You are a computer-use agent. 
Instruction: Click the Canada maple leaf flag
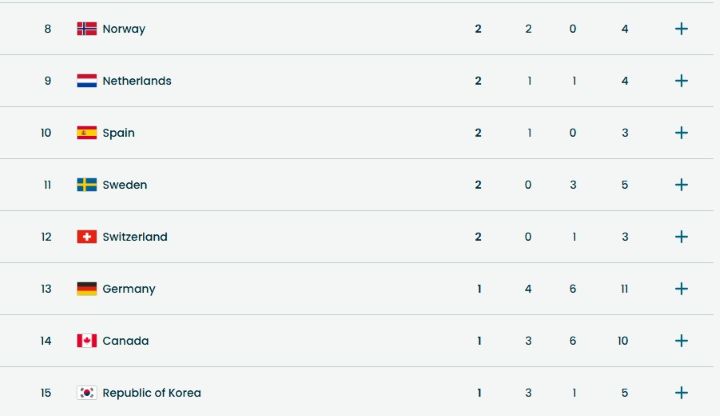[x=87, y=341]
